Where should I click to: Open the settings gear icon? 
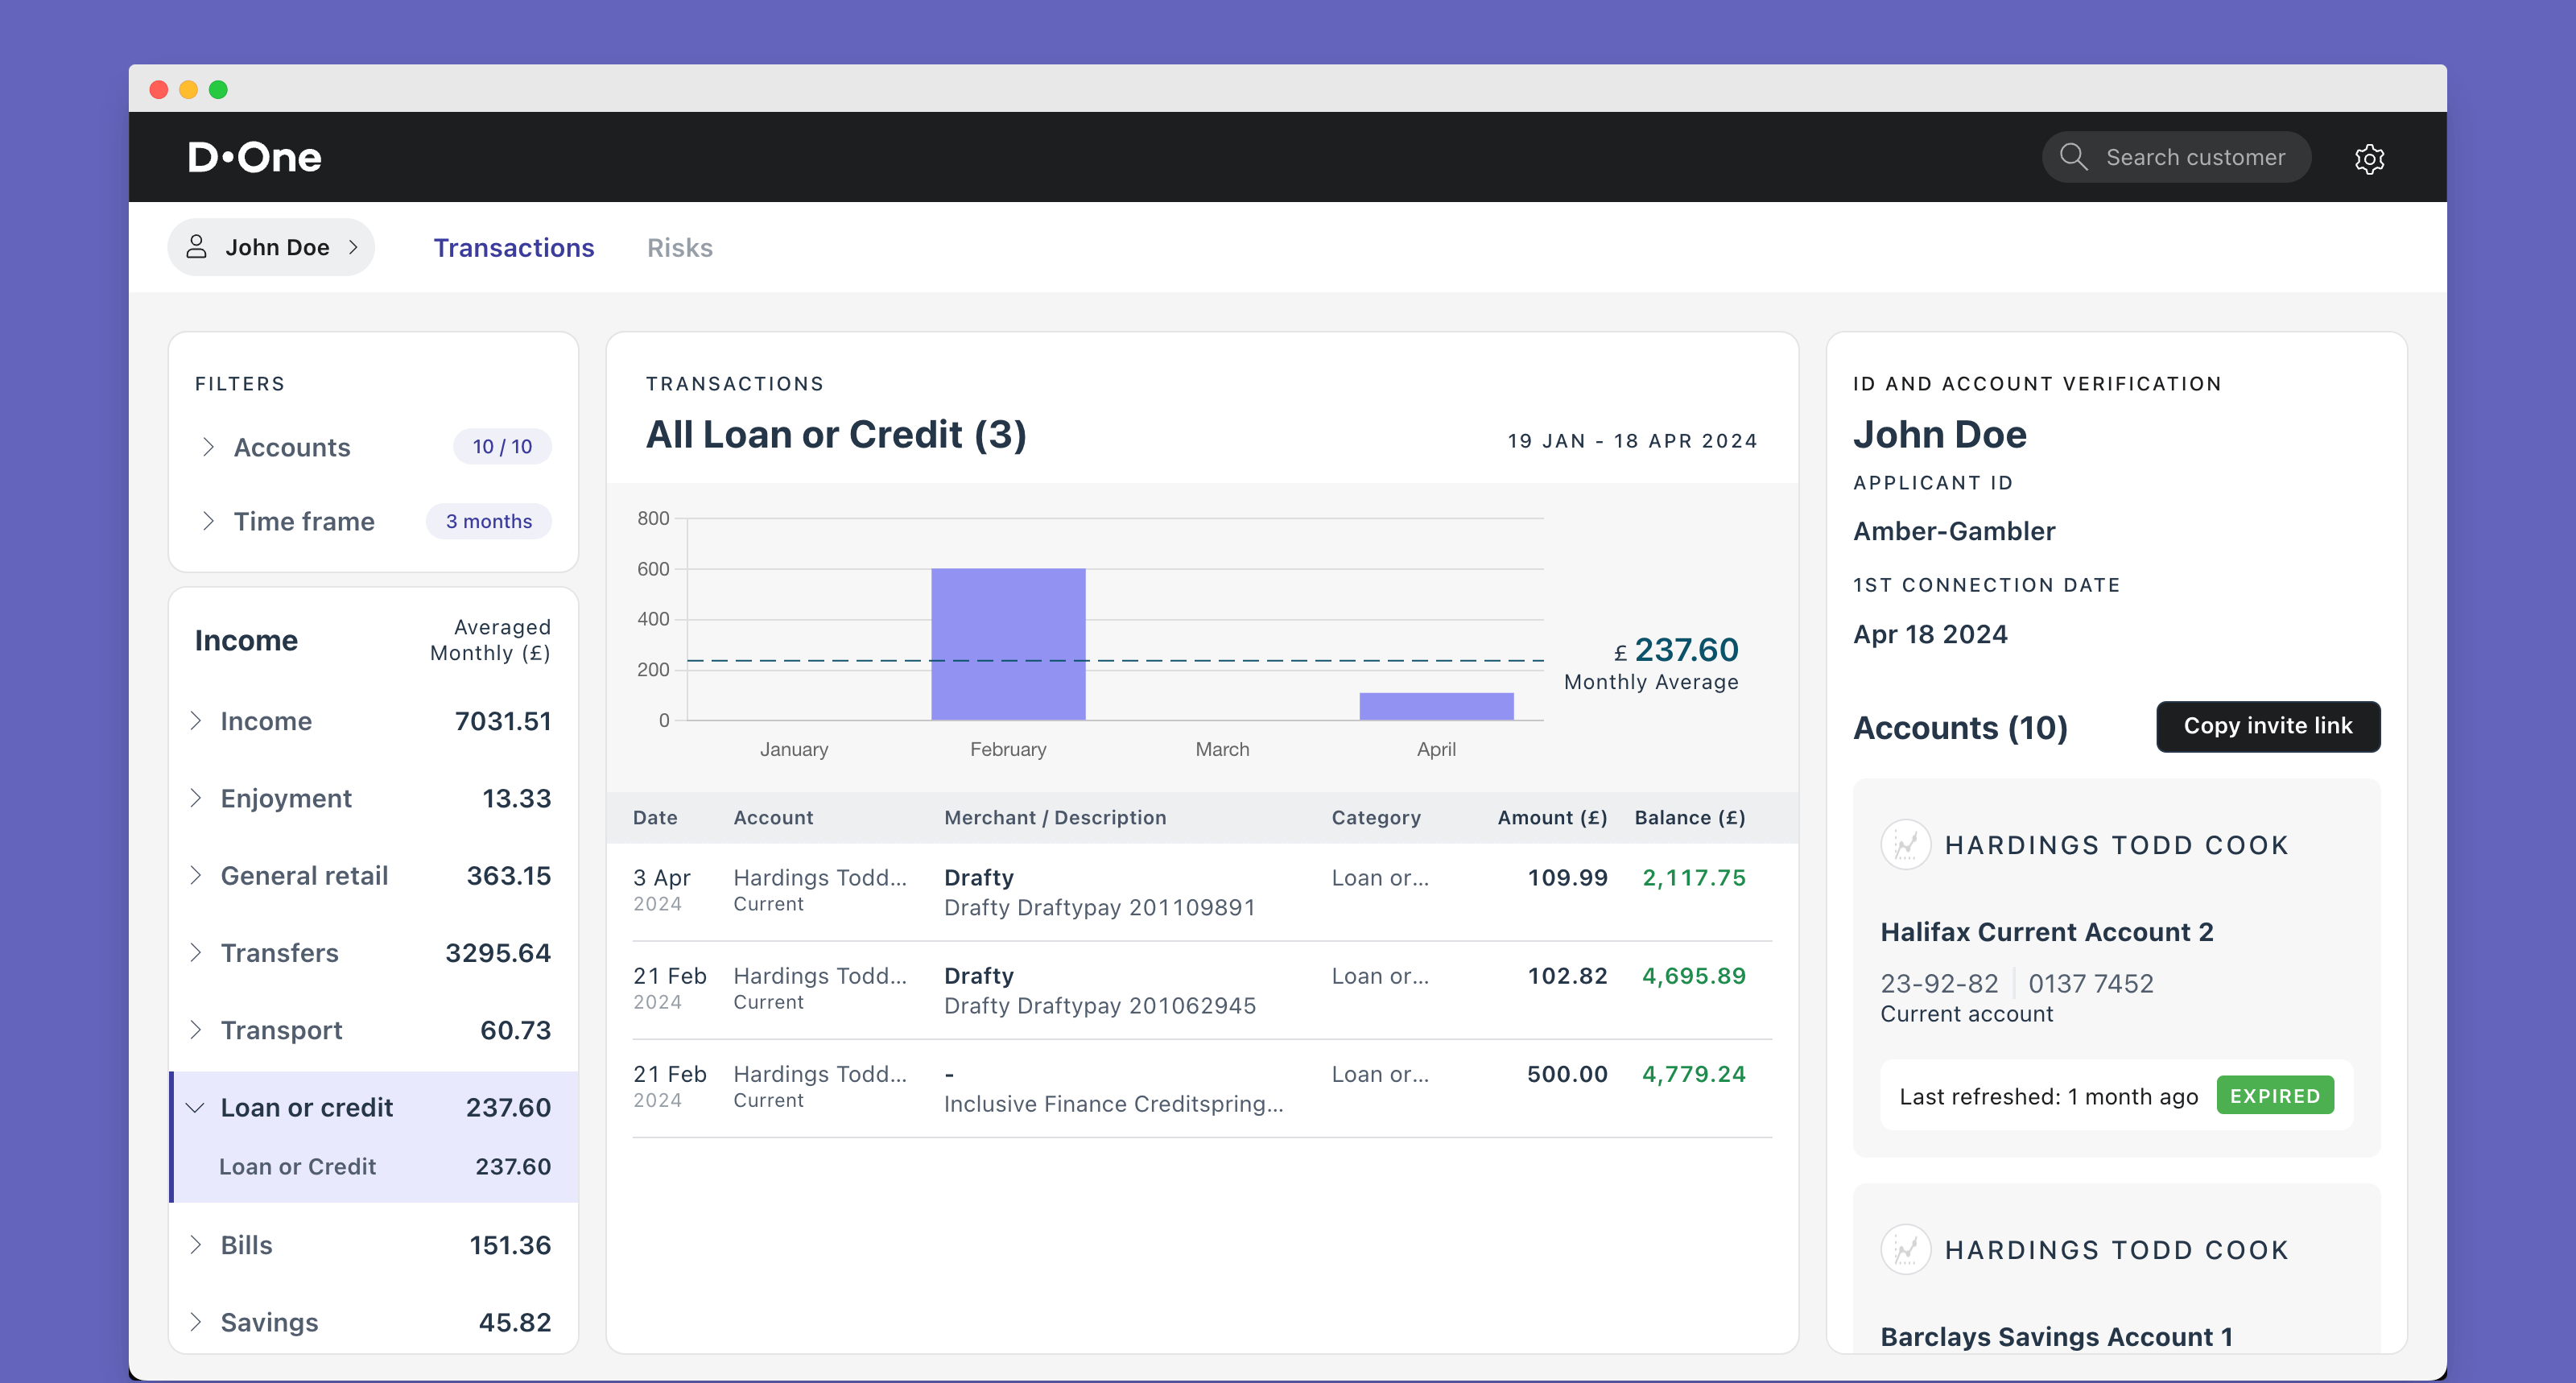click(2368, 158)
